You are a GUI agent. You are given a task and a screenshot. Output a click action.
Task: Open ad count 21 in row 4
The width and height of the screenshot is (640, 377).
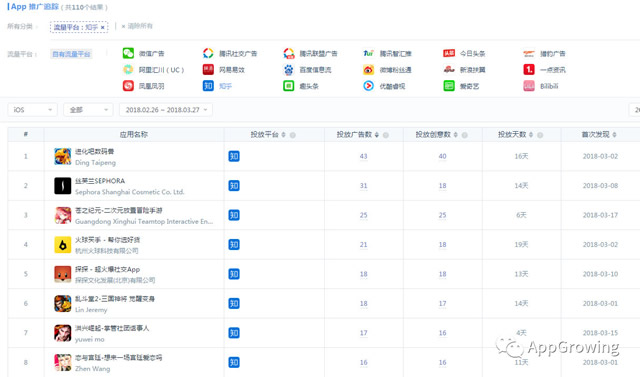pos(364,244)
